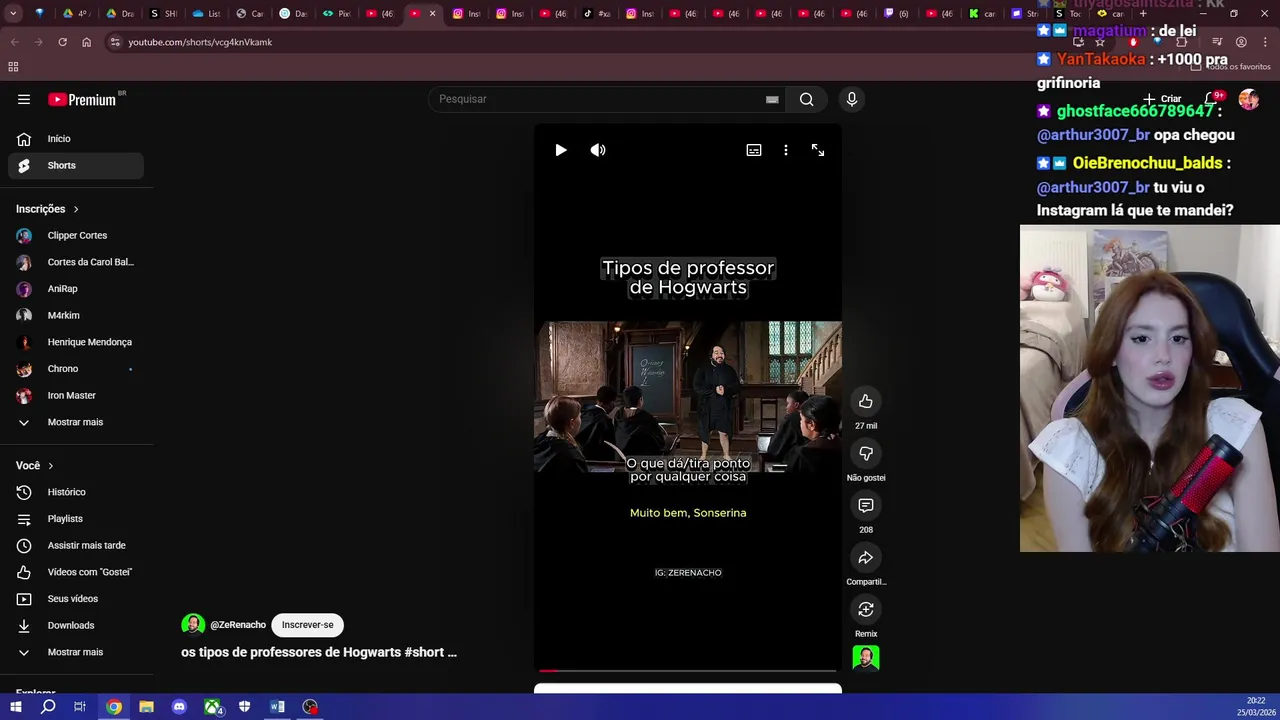Open Chrono subscription channel
The image size is (1280, 720).
click(76, 369)
